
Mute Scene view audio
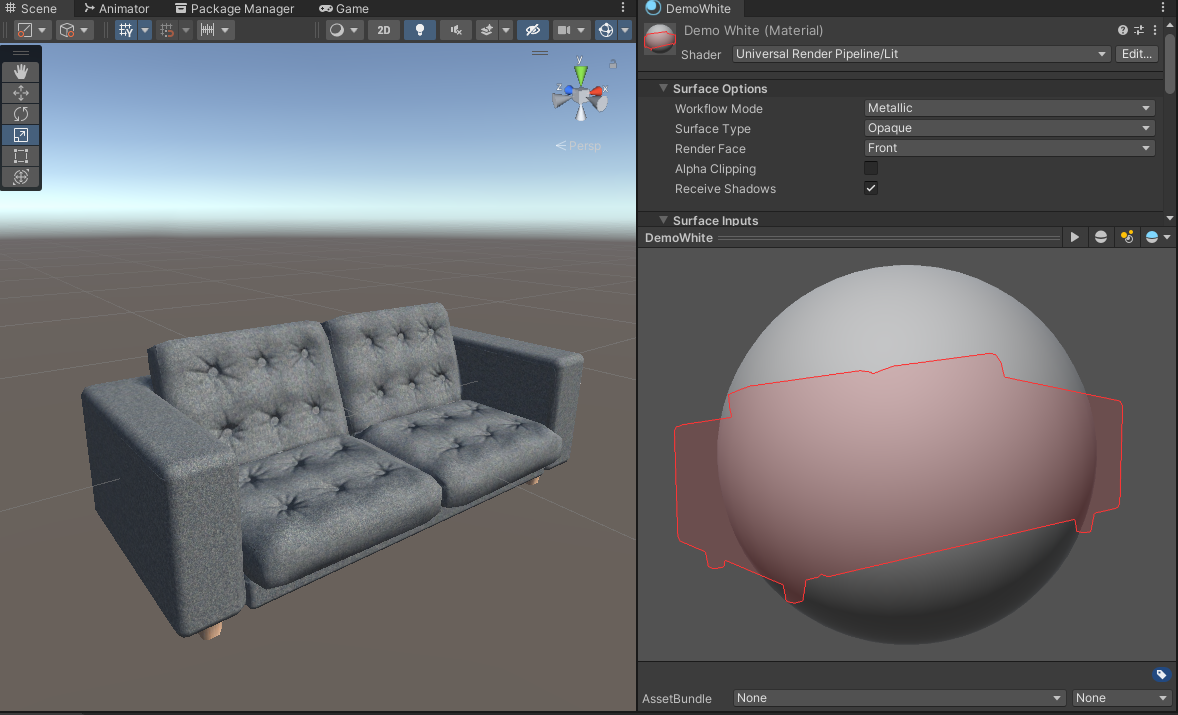[455, 30]
